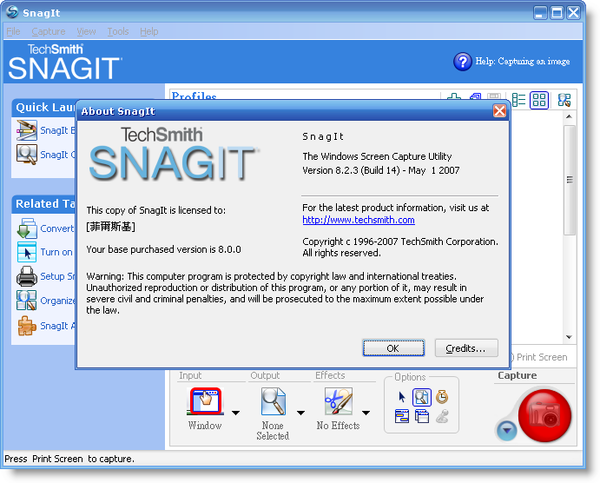This screenshot has height=483, width=600.
Task: Toggle Preview Window option with magnifier
Action: click(422, 397)
